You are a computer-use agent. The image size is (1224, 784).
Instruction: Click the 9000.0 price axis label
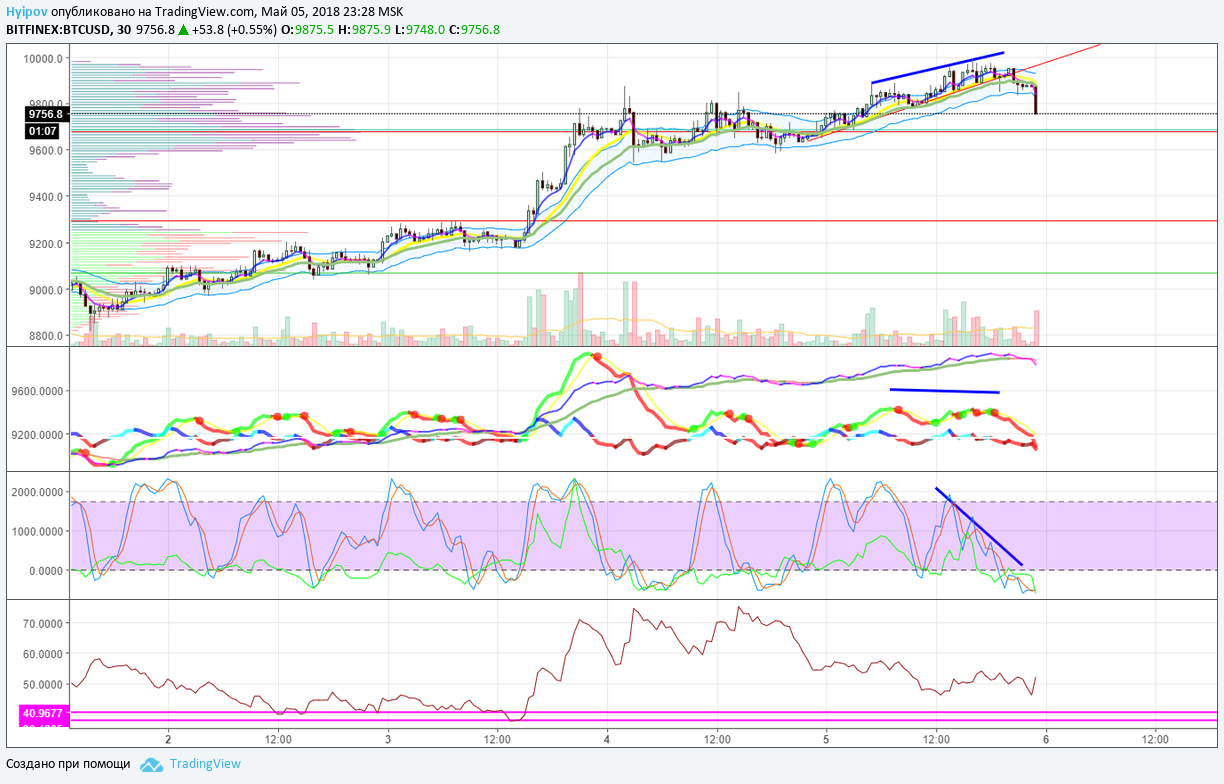point(47,290)
